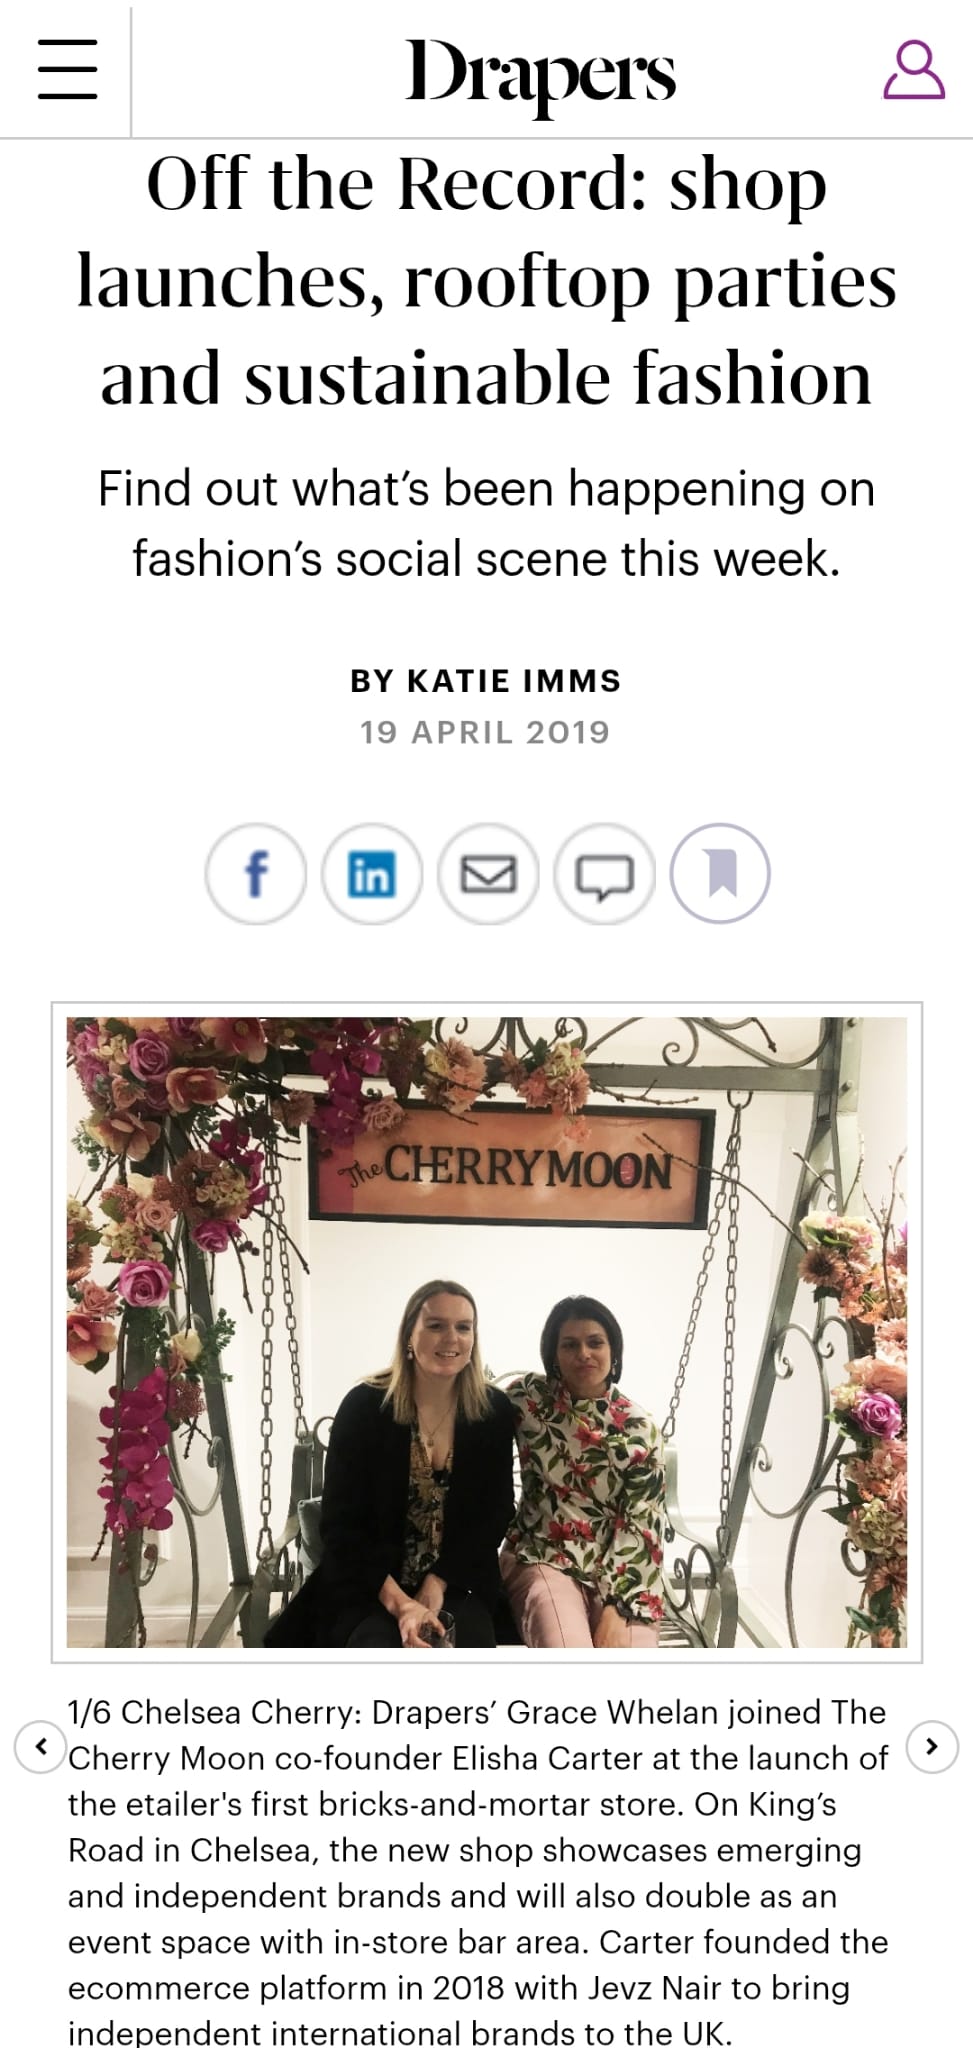Click the caption's last line about independent brands

click(x=400, y=2032)
